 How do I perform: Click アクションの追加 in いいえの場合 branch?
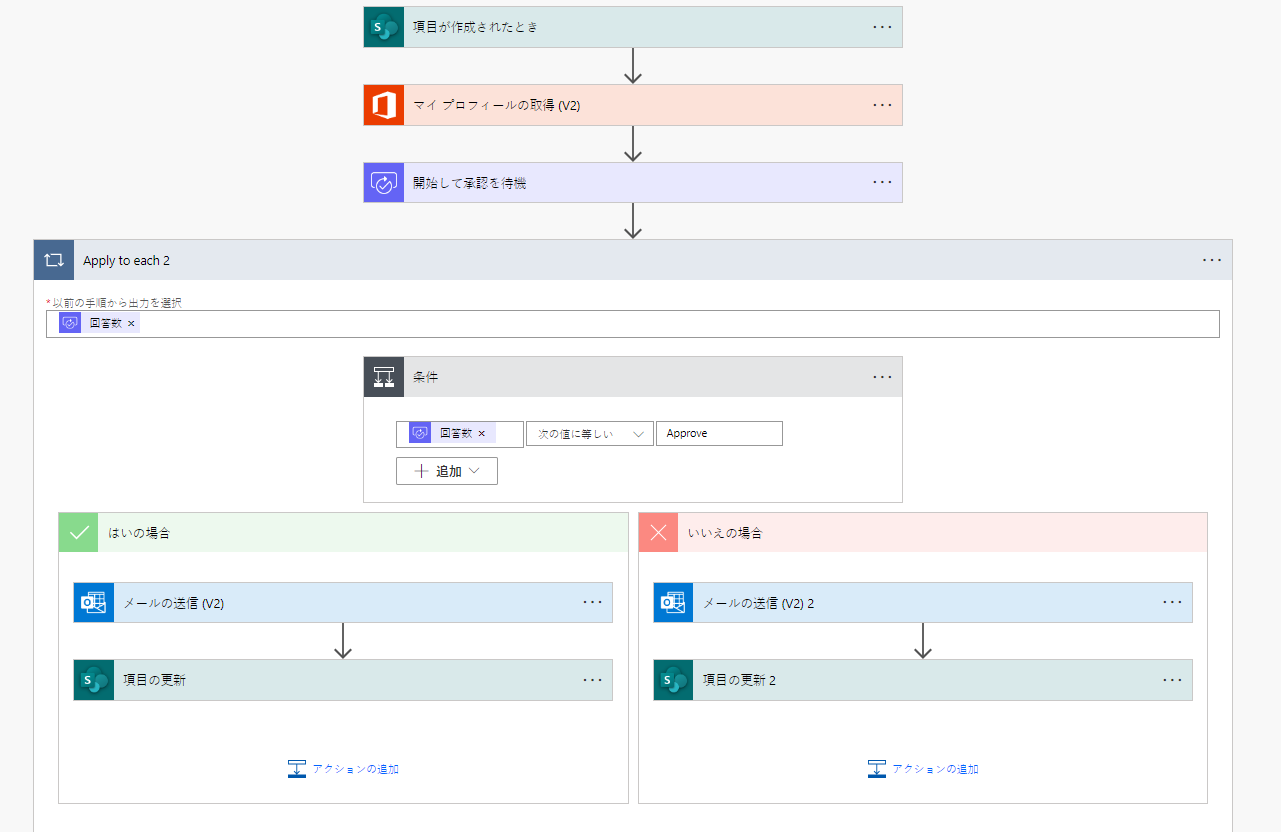coord(923,769)
